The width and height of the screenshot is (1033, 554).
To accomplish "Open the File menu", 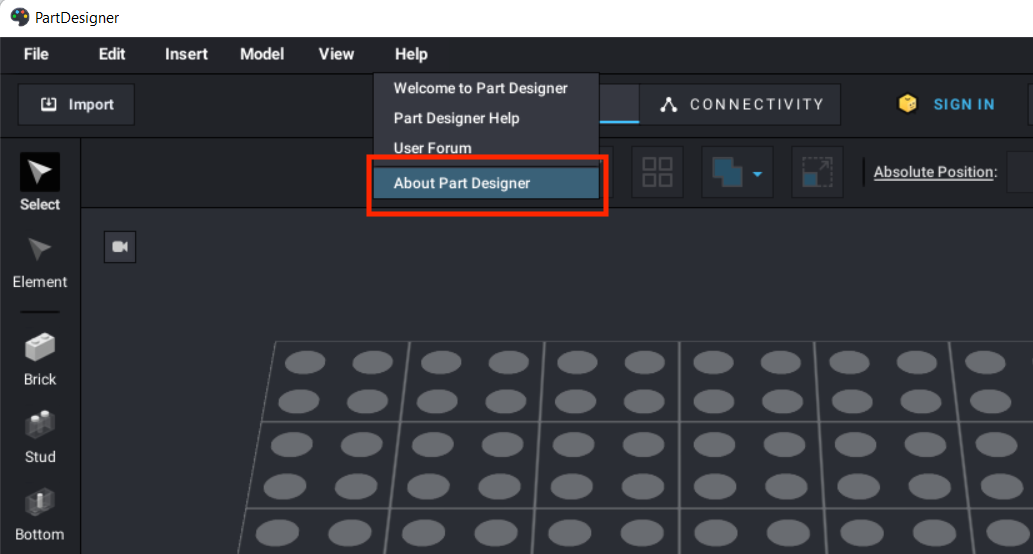I will pyautogui.click(x=36, y=54).
